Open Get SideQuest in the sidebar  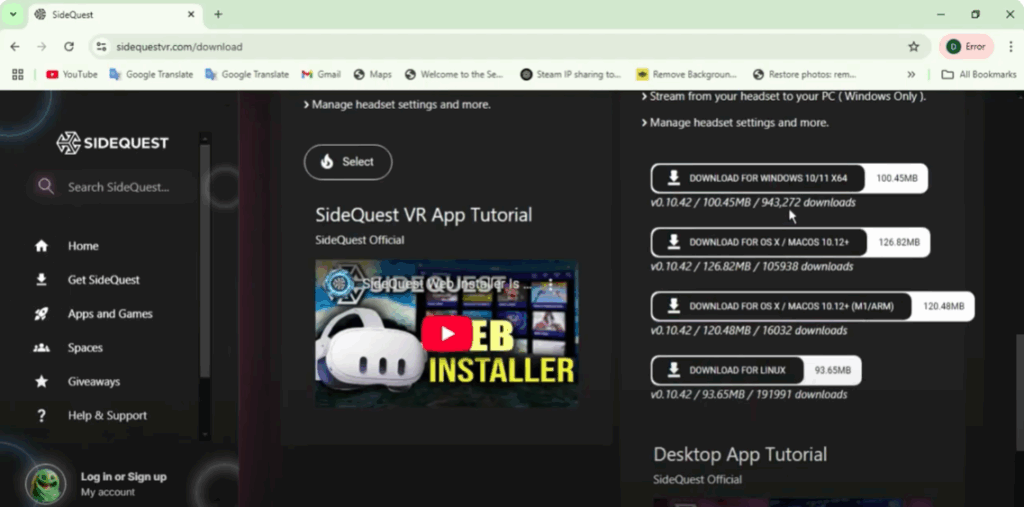(104, 280)
